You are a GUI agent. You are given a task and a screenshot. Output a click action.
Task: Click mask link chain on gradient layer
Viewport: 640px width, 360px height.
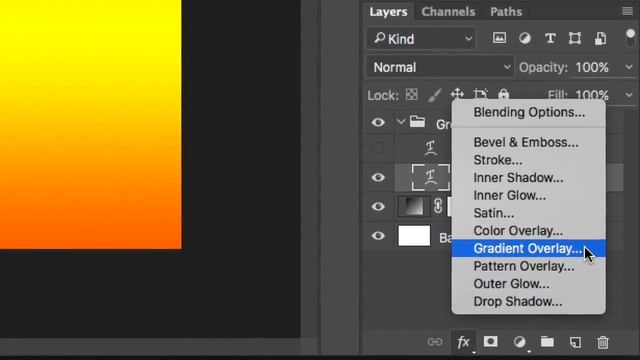coord(438,206)
